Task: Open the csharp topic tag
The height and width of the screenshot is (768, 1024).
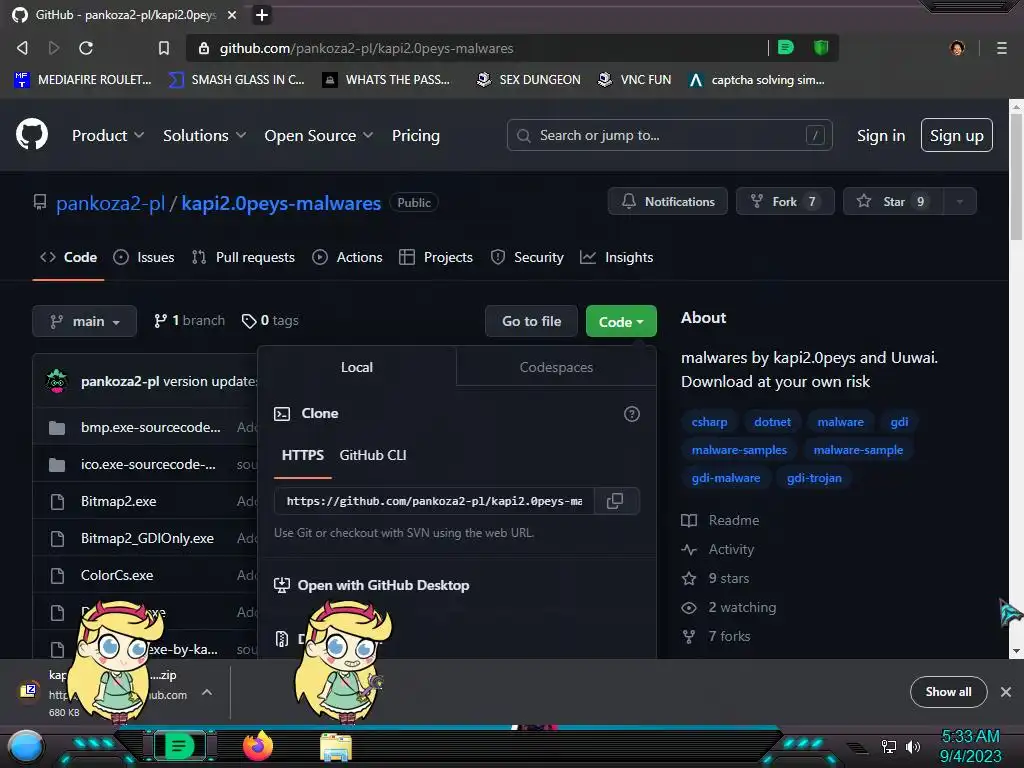Action: [x=709, y=422]
